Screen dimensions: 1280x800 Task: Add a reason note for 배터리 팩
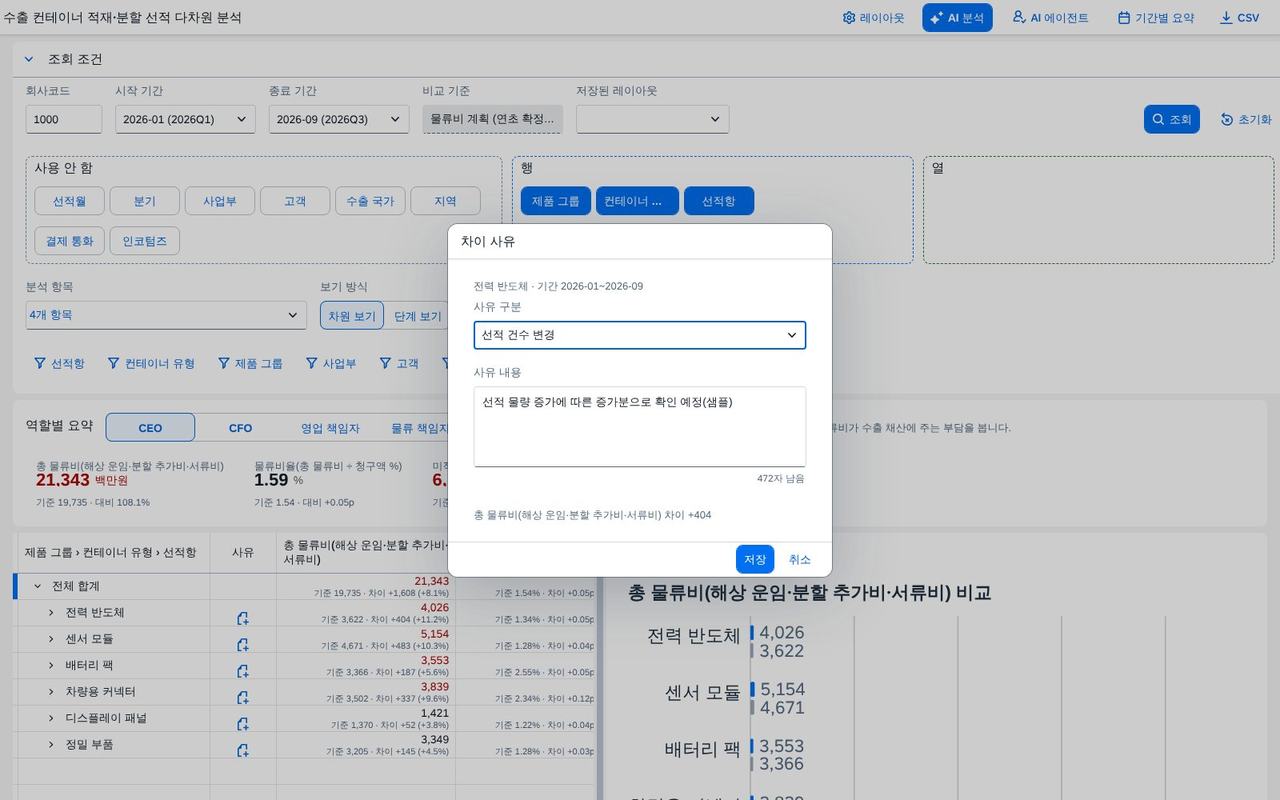click(x=242, y=671)
